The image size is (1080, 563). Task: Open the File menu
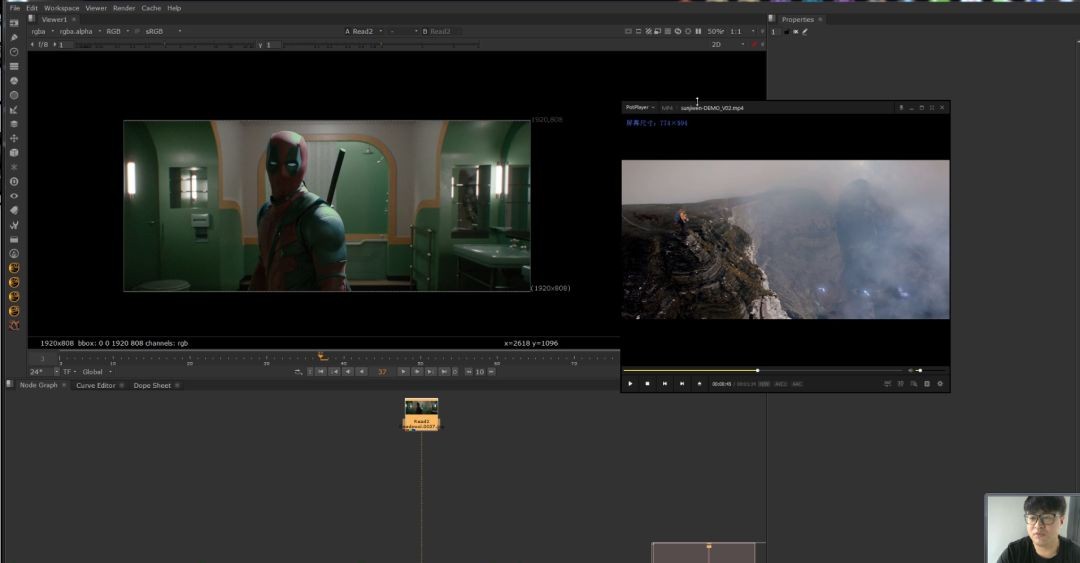14,8
